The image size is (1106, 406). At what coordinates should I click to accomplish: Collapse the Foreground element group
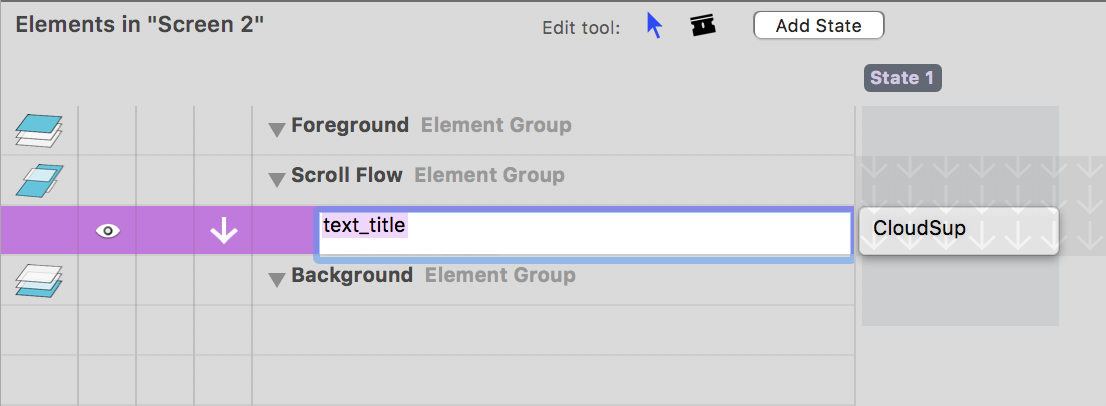[x=277, y=128]
